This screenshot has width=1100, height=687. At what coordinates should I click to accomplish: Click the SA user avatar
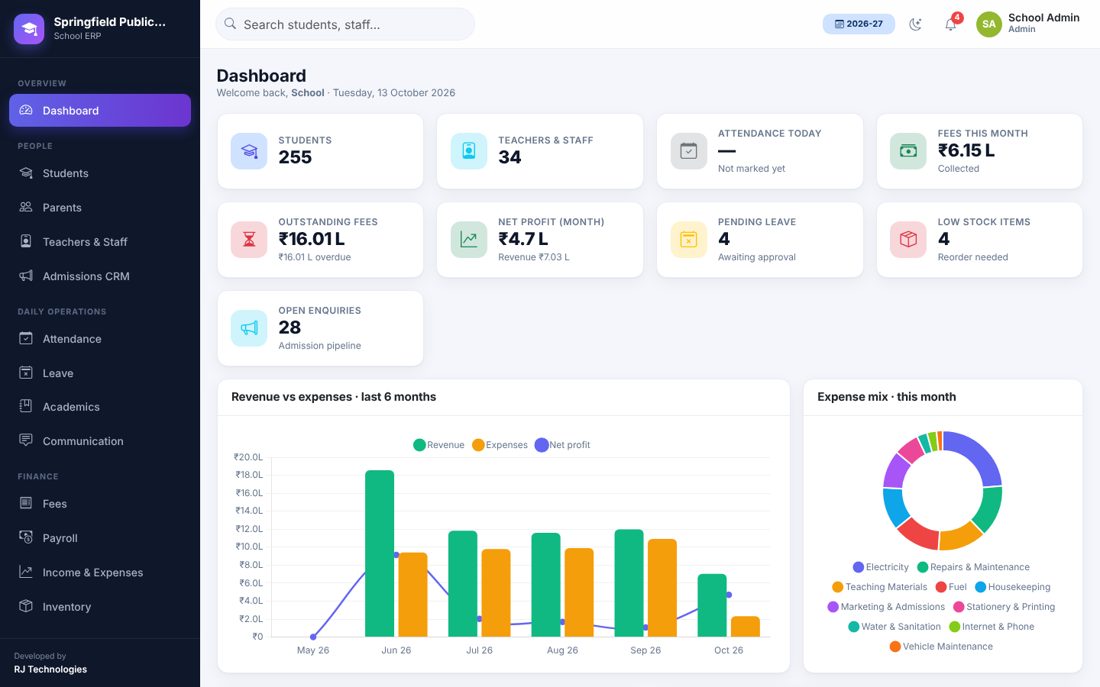pyautogui.click(x=988, y=25)
